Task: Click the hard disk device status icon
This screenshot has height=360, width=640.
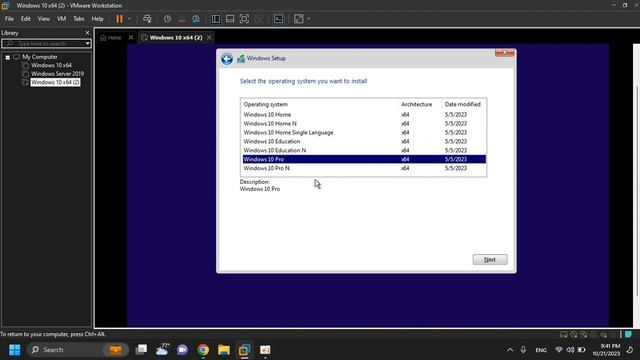Action: pos(564,335)
